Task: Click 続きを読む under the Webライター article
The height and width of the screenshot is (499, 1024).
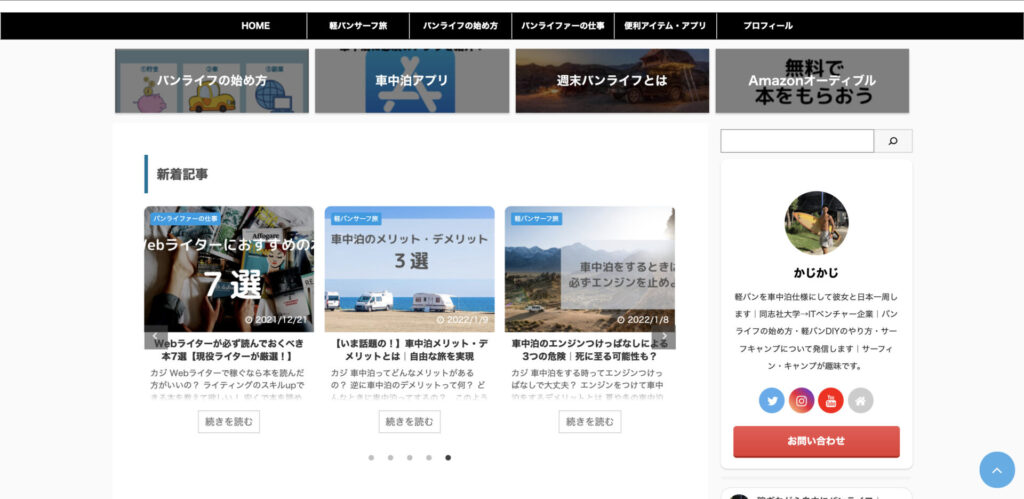Action: coord(229,422)
